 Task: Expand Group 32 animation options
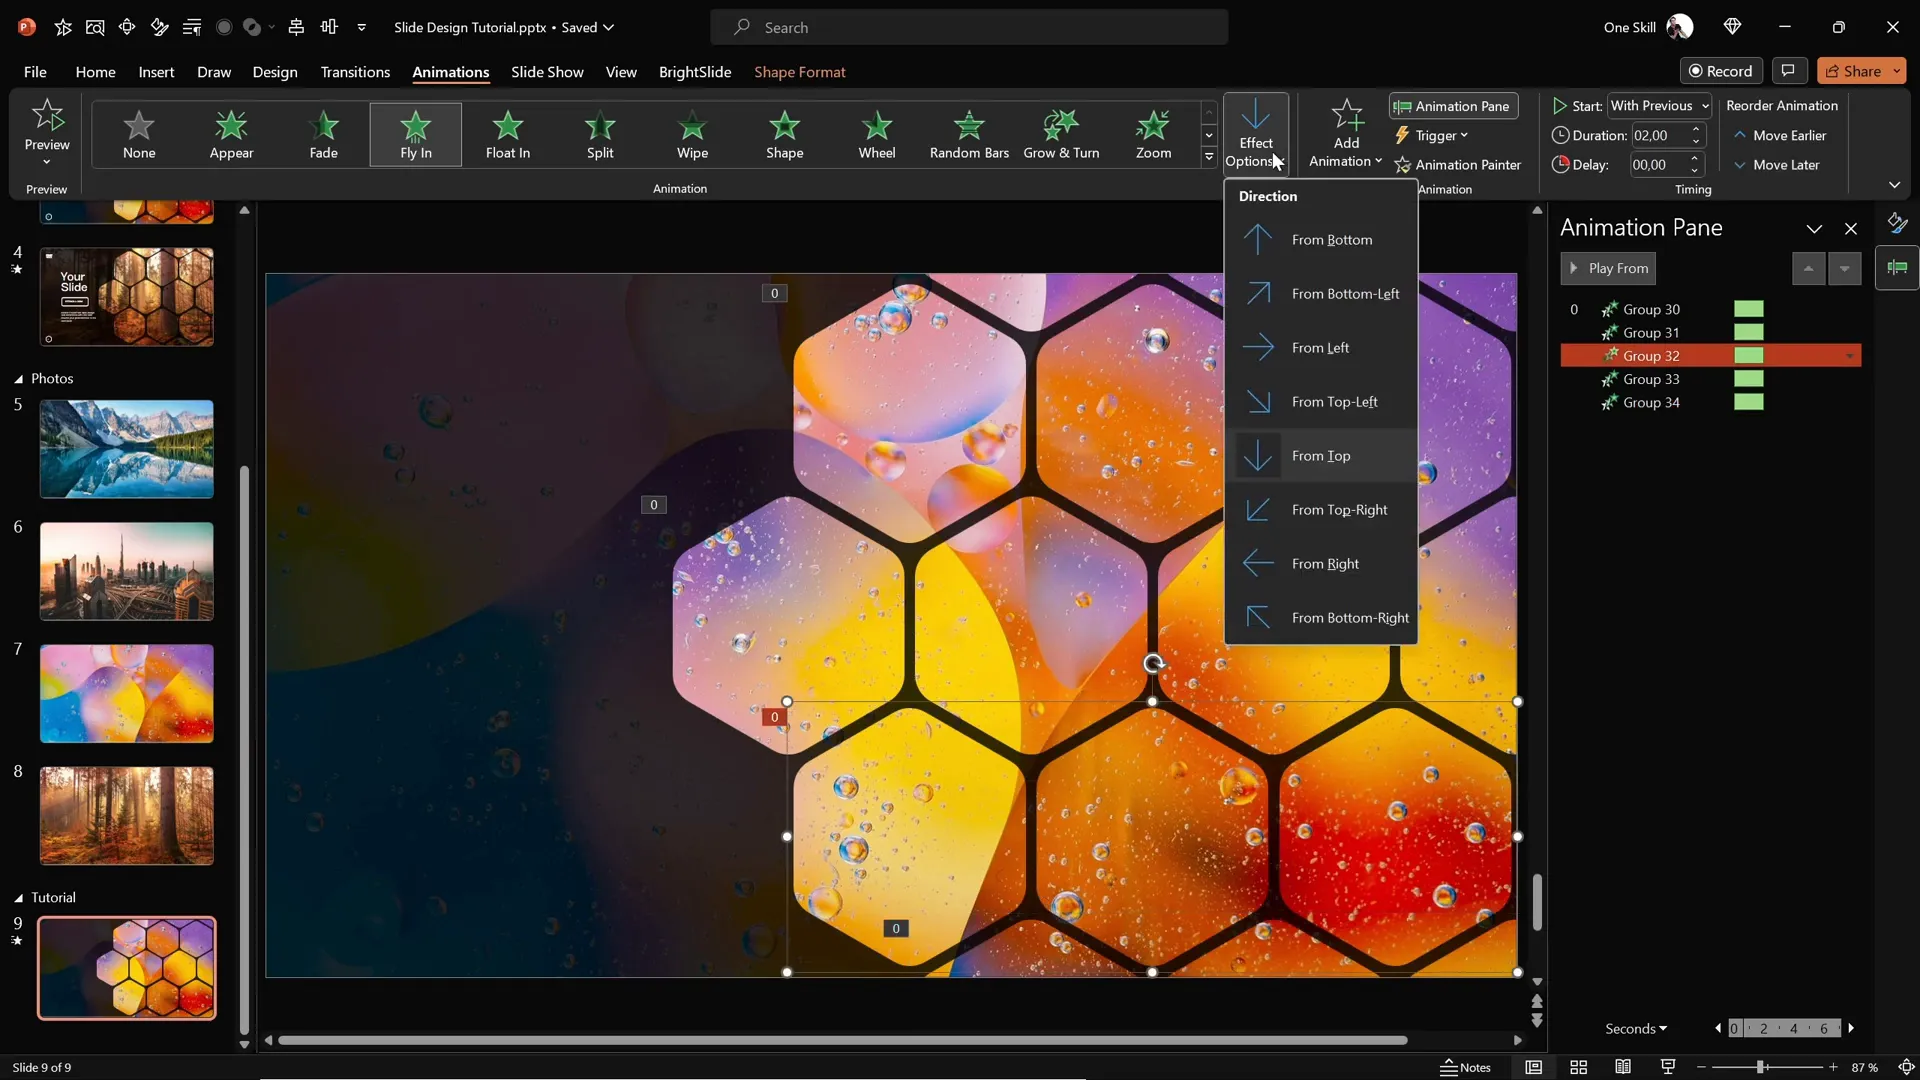point(1849,355)
